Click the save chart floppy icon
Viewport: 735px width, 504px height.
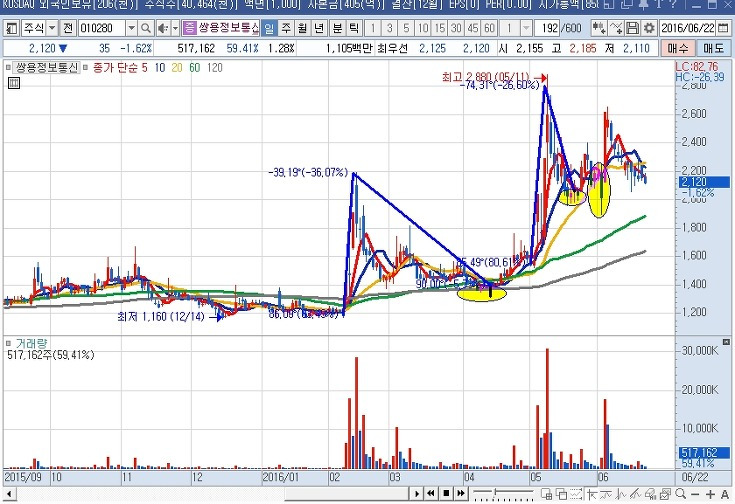[632, 29]
